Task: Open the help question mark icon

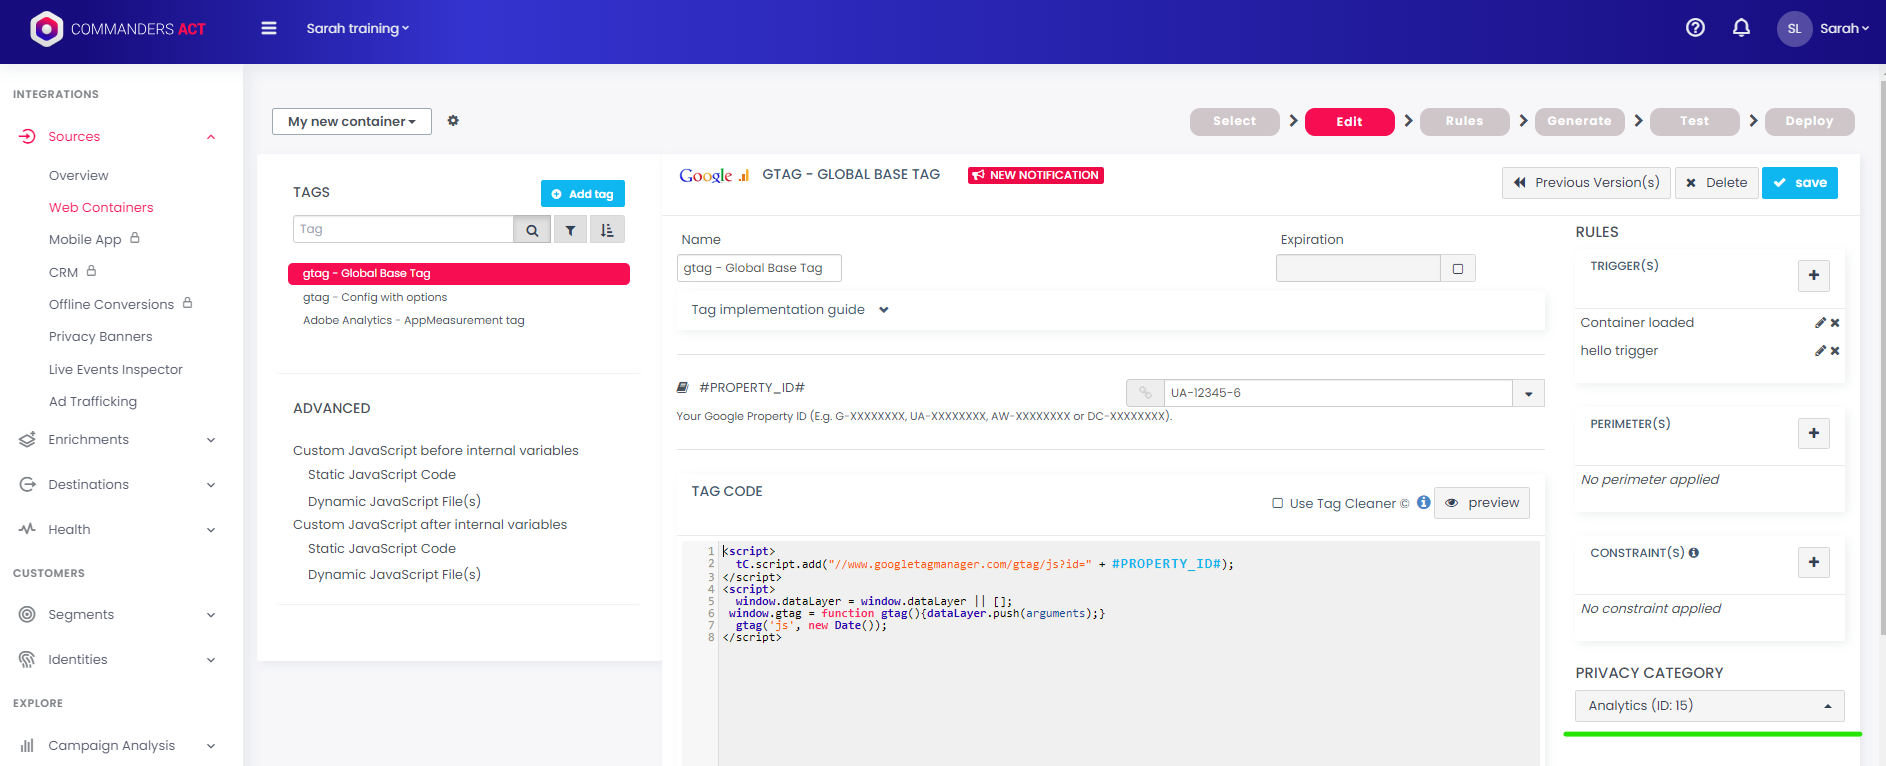Action: point(1695,28)
